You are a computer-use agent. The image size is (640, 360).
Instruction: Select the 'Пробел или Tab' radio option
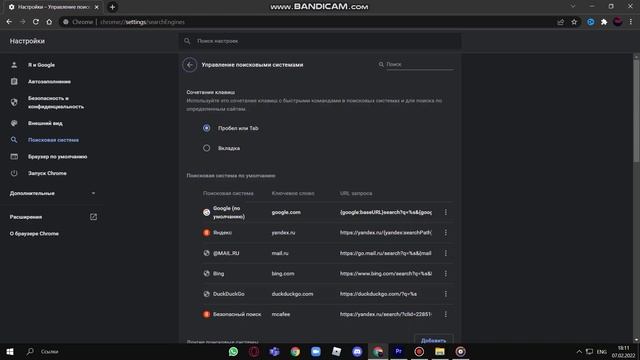tap(207, 128)
